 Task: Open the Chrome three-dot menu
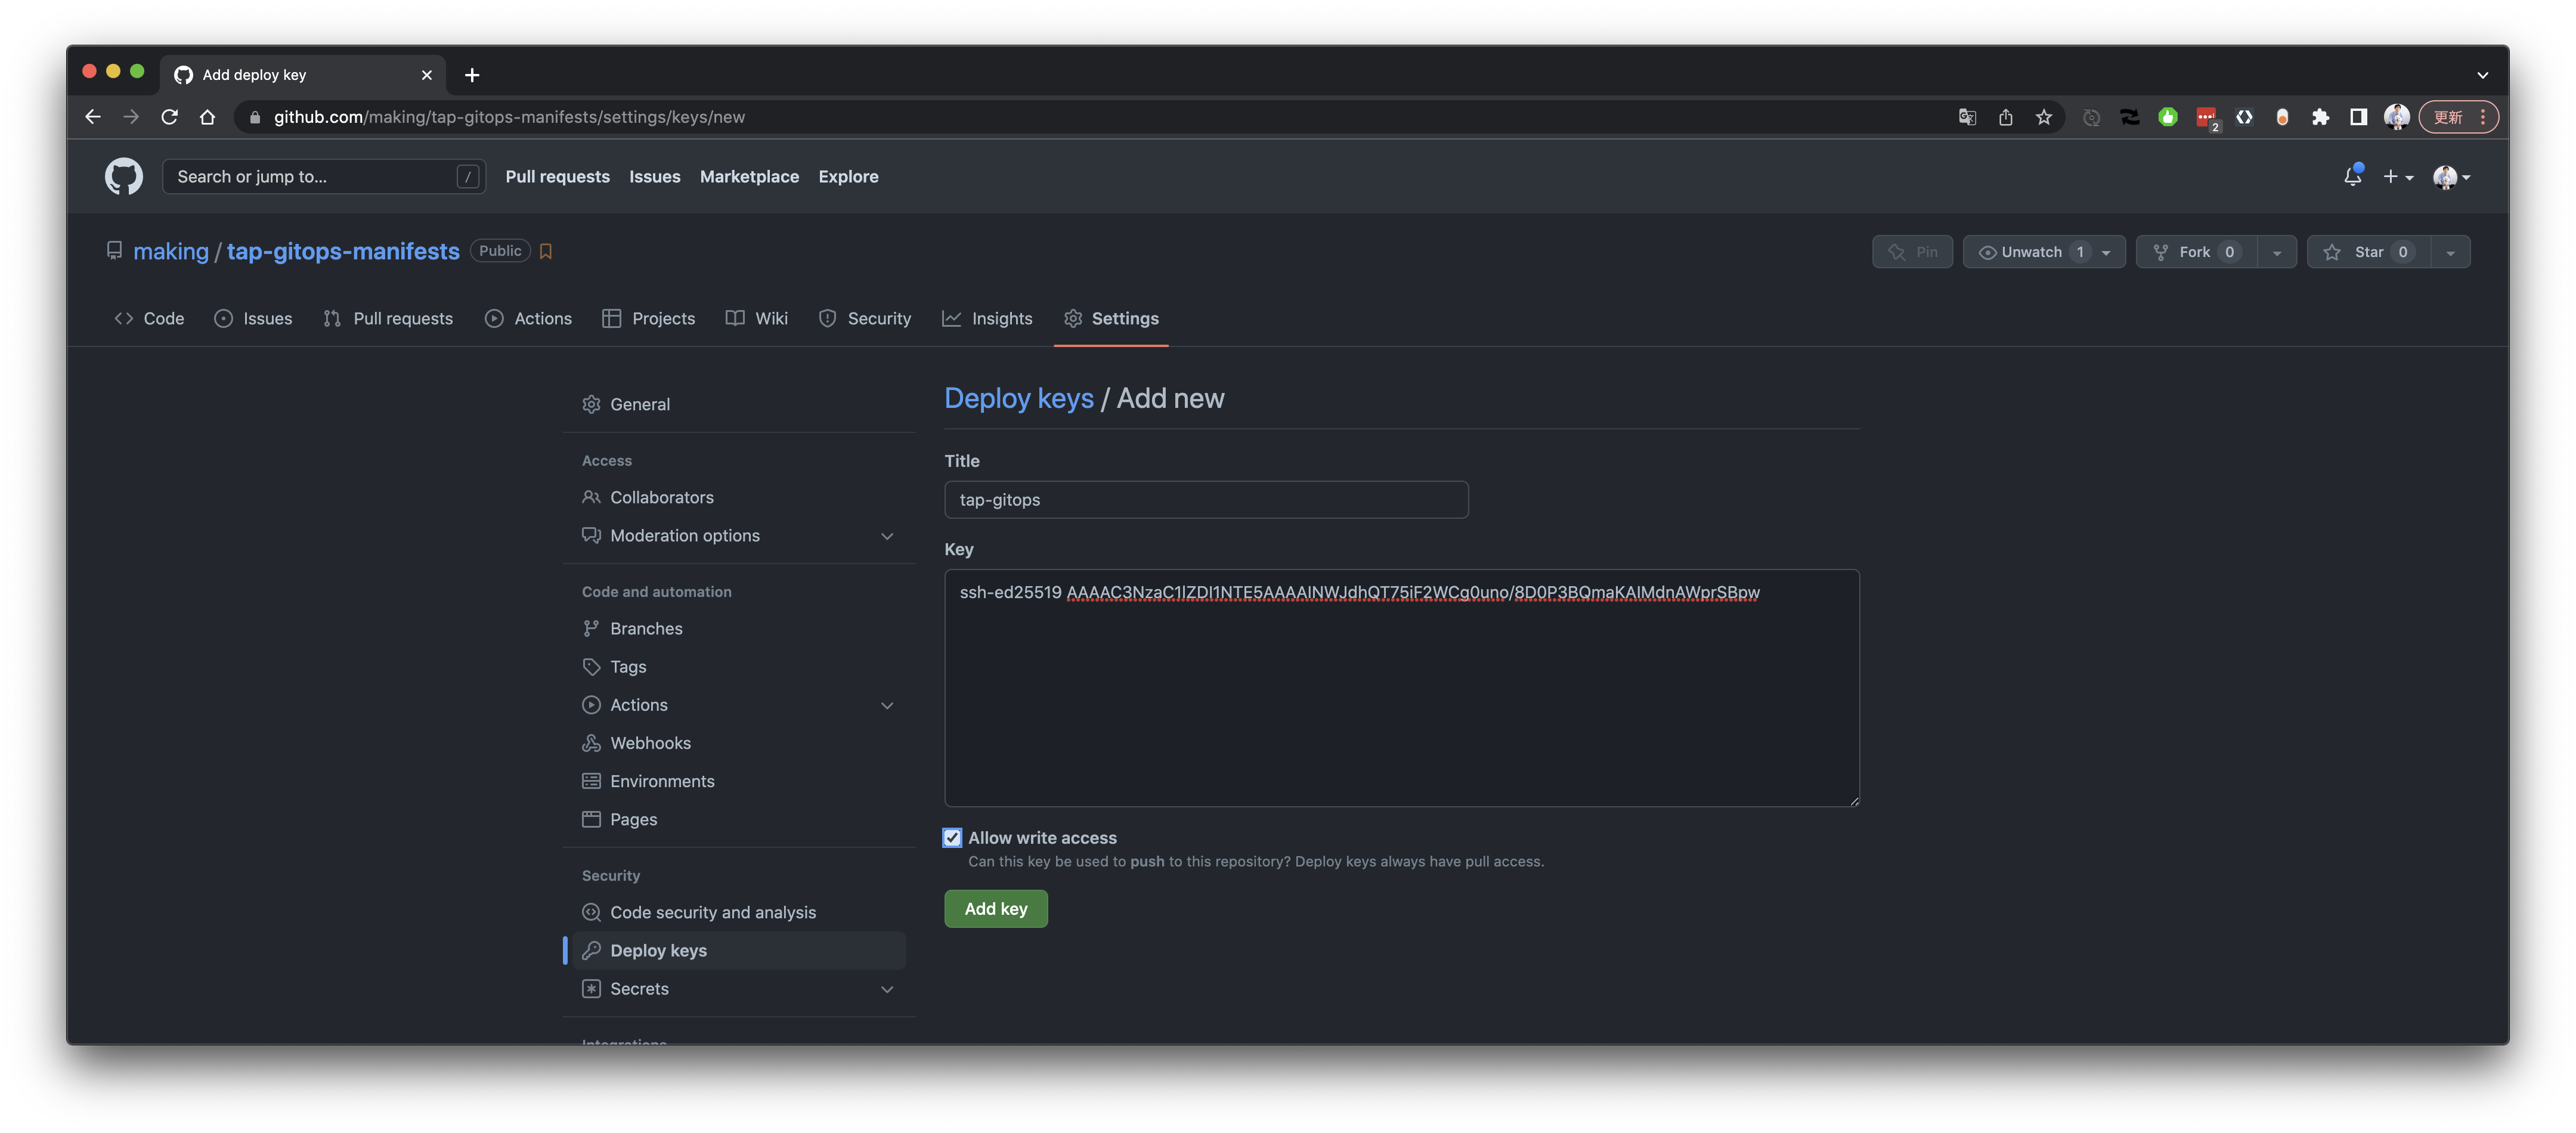(2482, 117)
